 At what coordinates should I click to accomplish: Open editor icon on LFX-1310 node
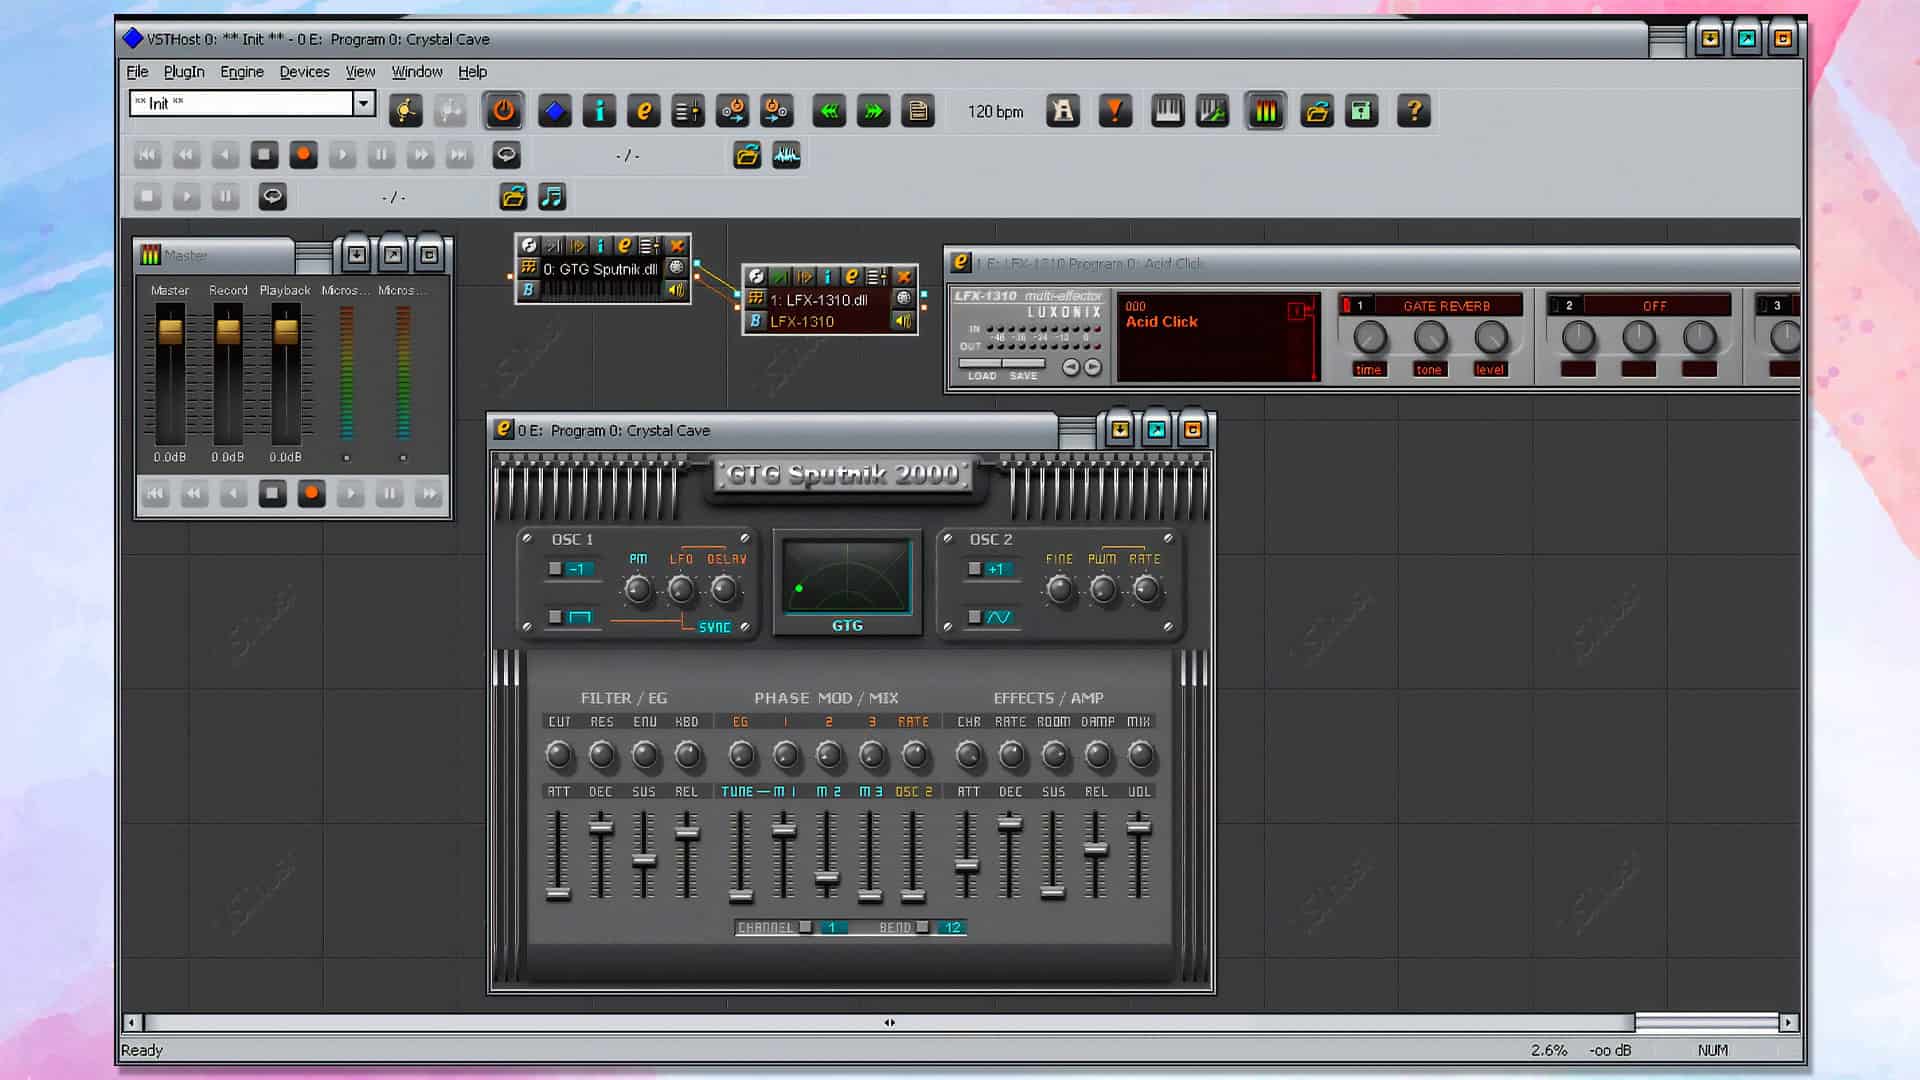pyautogui.click(x=851, y=276)
